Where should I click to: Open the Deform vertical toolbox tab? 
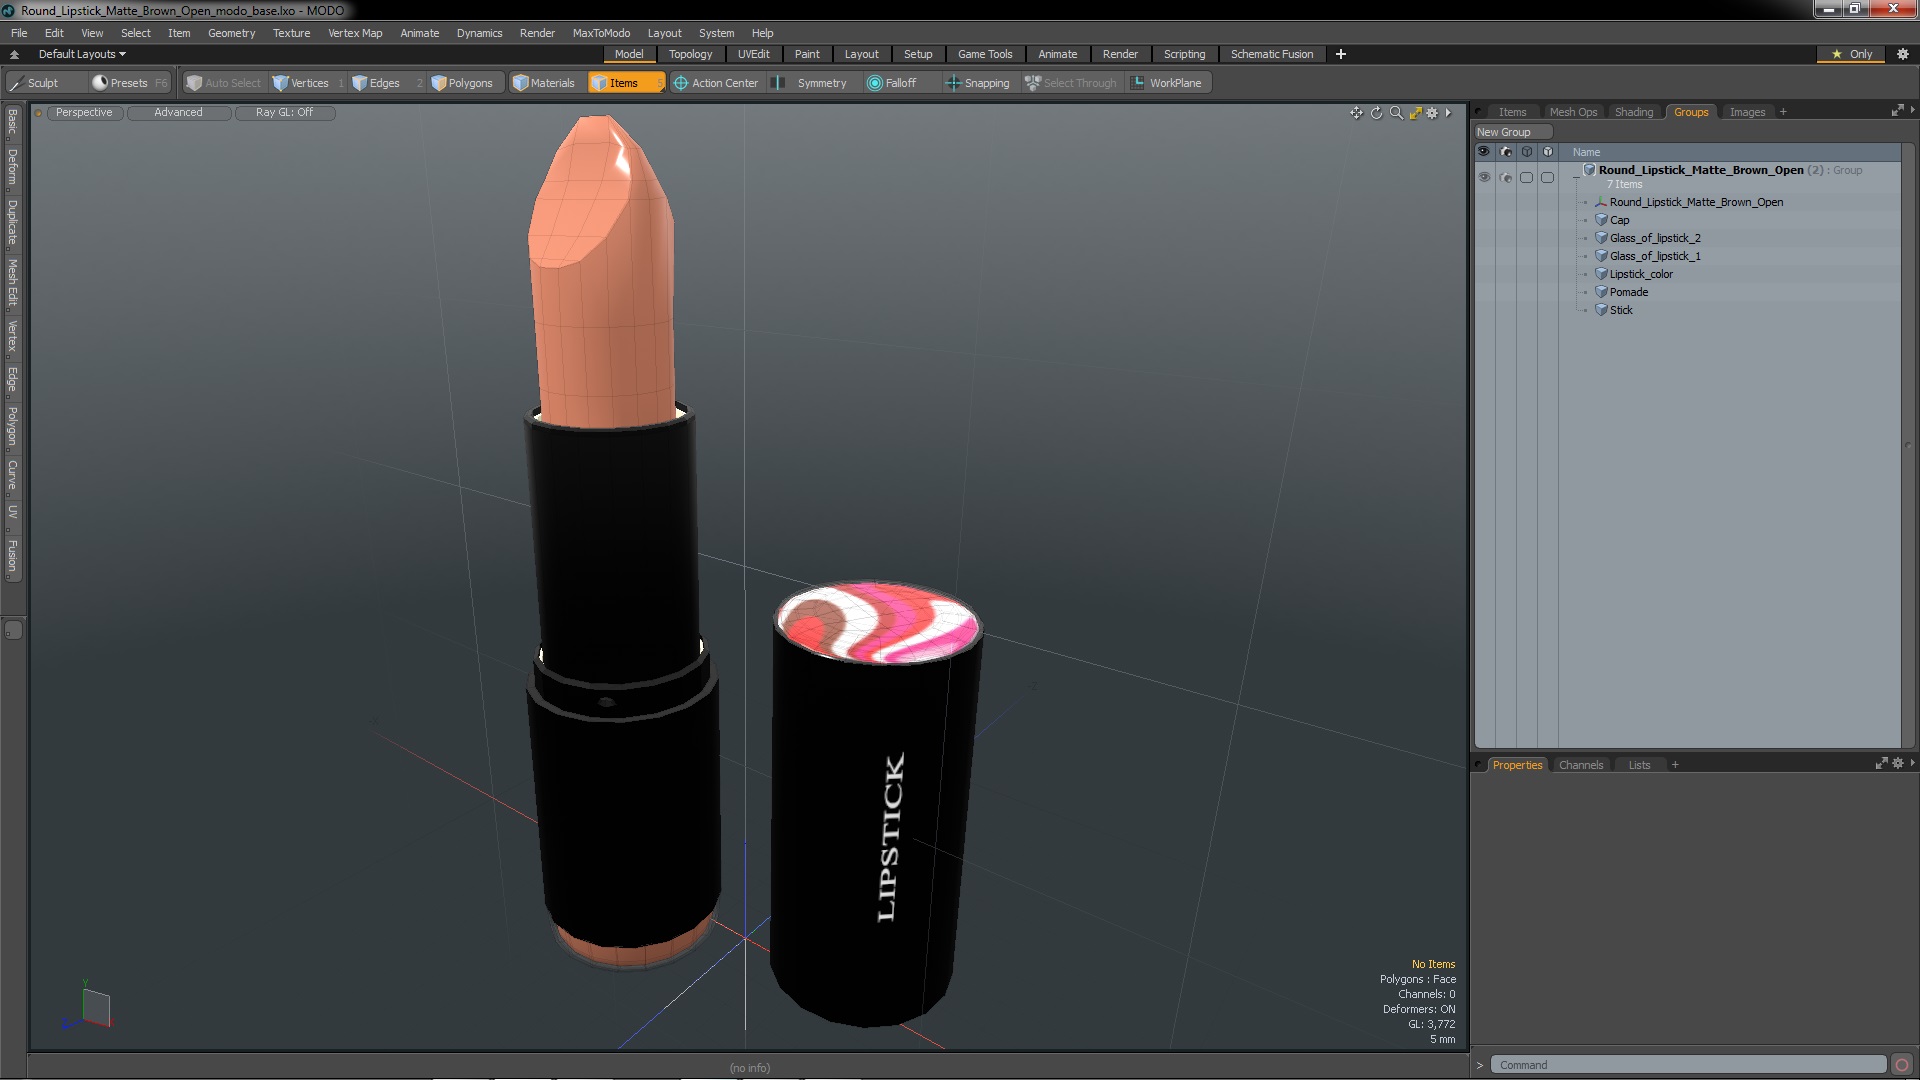click(12, 168)
